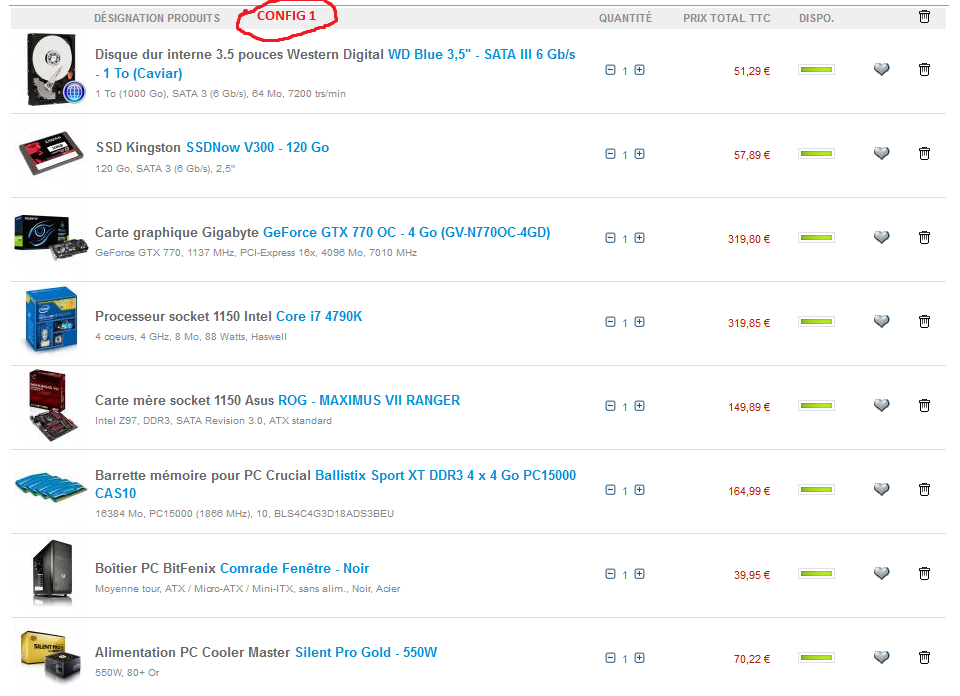Click the Crucial memory sticks thumbnail
This screenshot has height=696, width=960.
point(51,487)
